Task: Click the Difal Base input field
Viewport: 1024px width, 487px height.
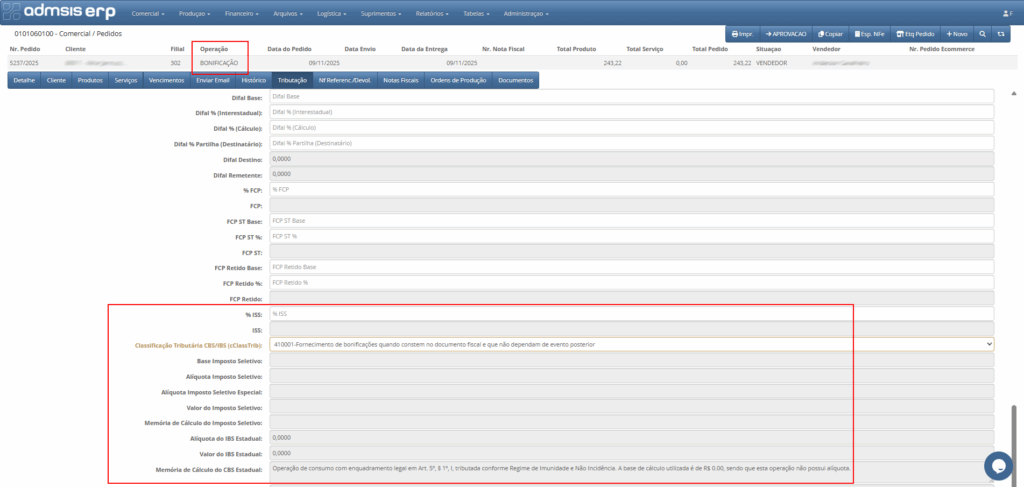Action: coord(631,96)
